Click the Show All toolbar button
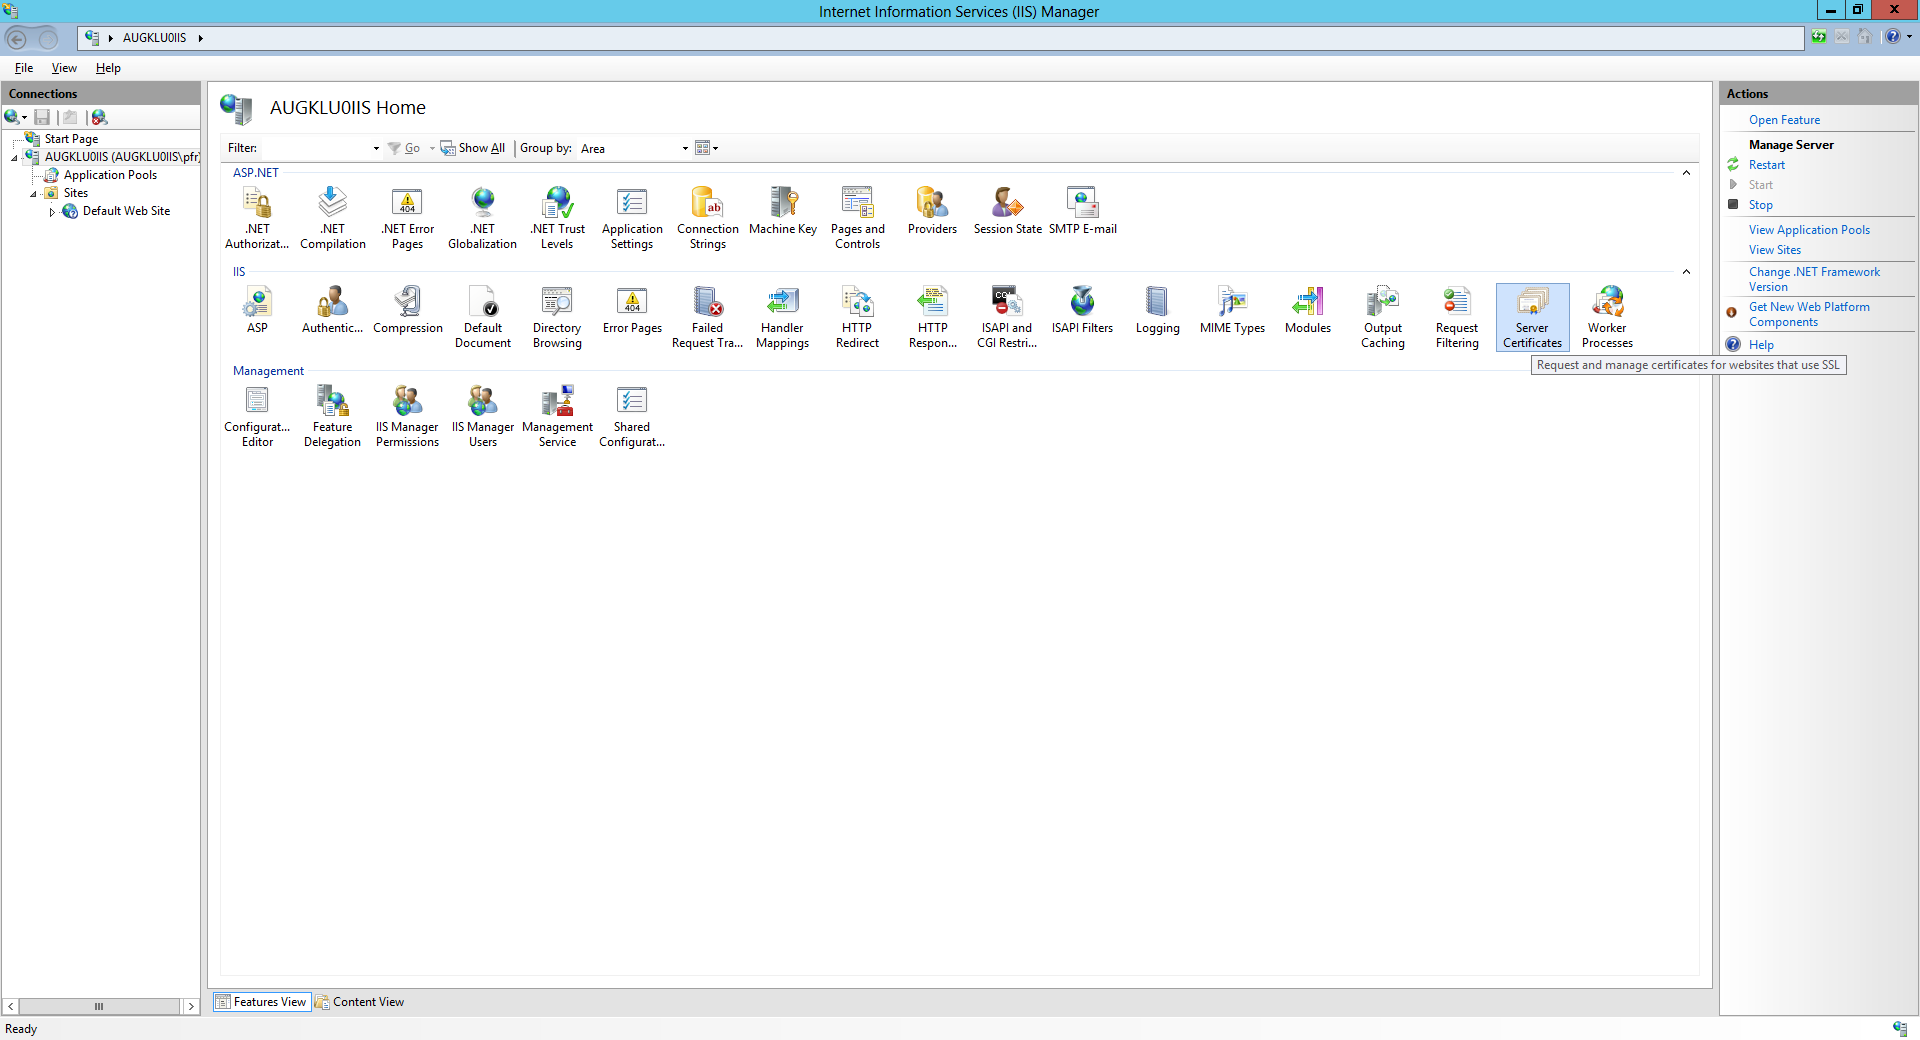Screen dimensions: 1920x1040 [x=473, y=149]
